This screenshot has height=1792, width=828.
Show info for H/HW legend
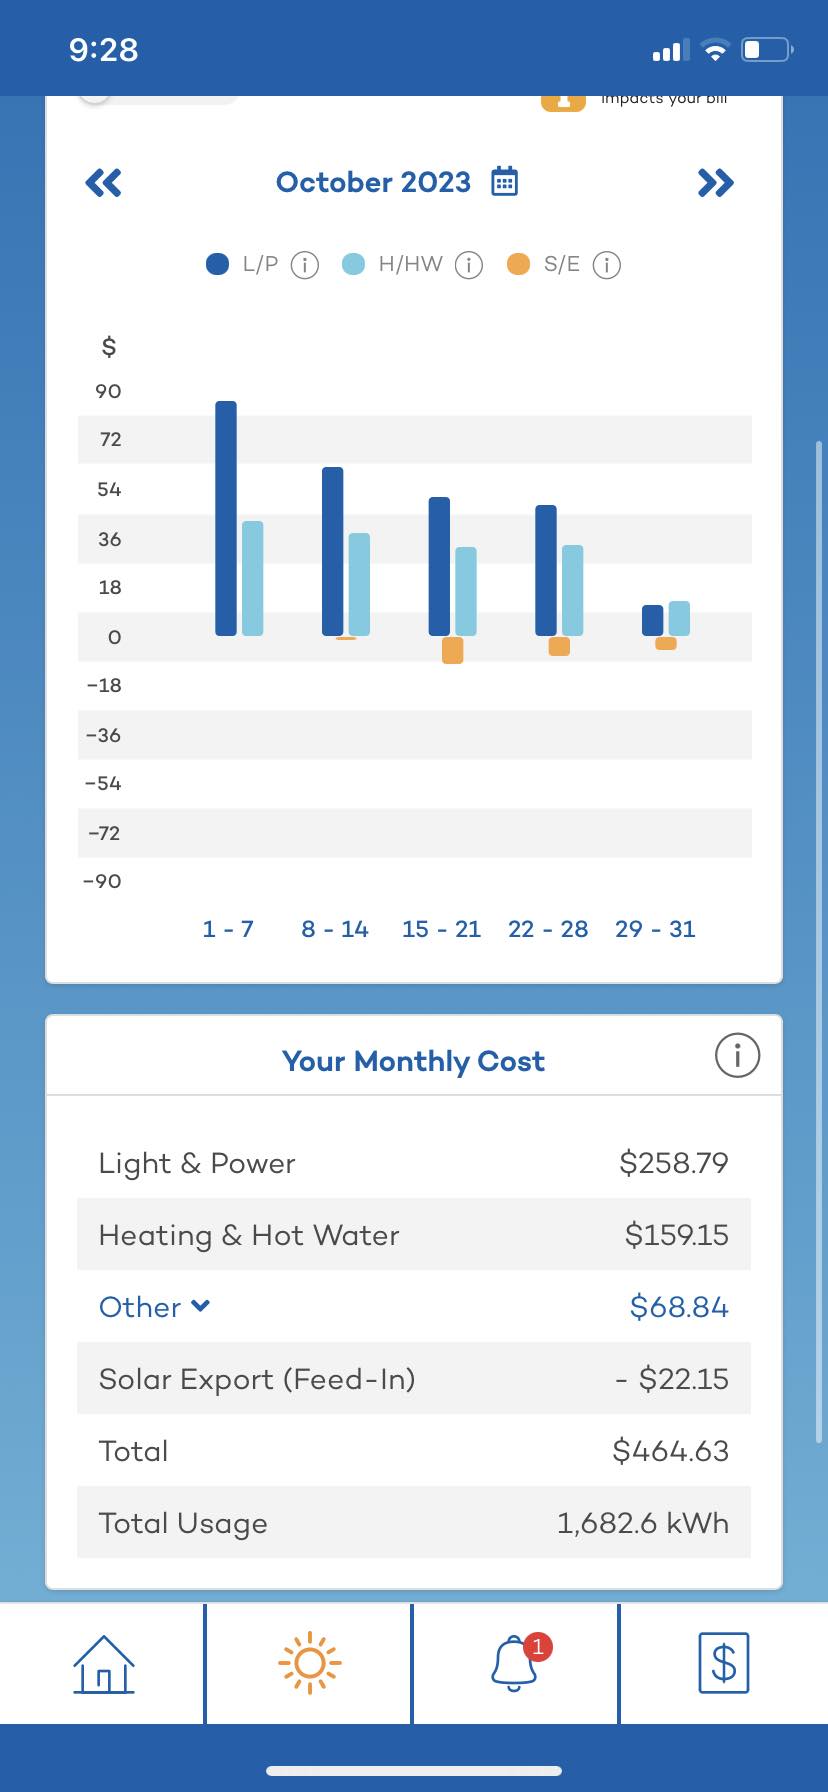(x=469, y=265)
